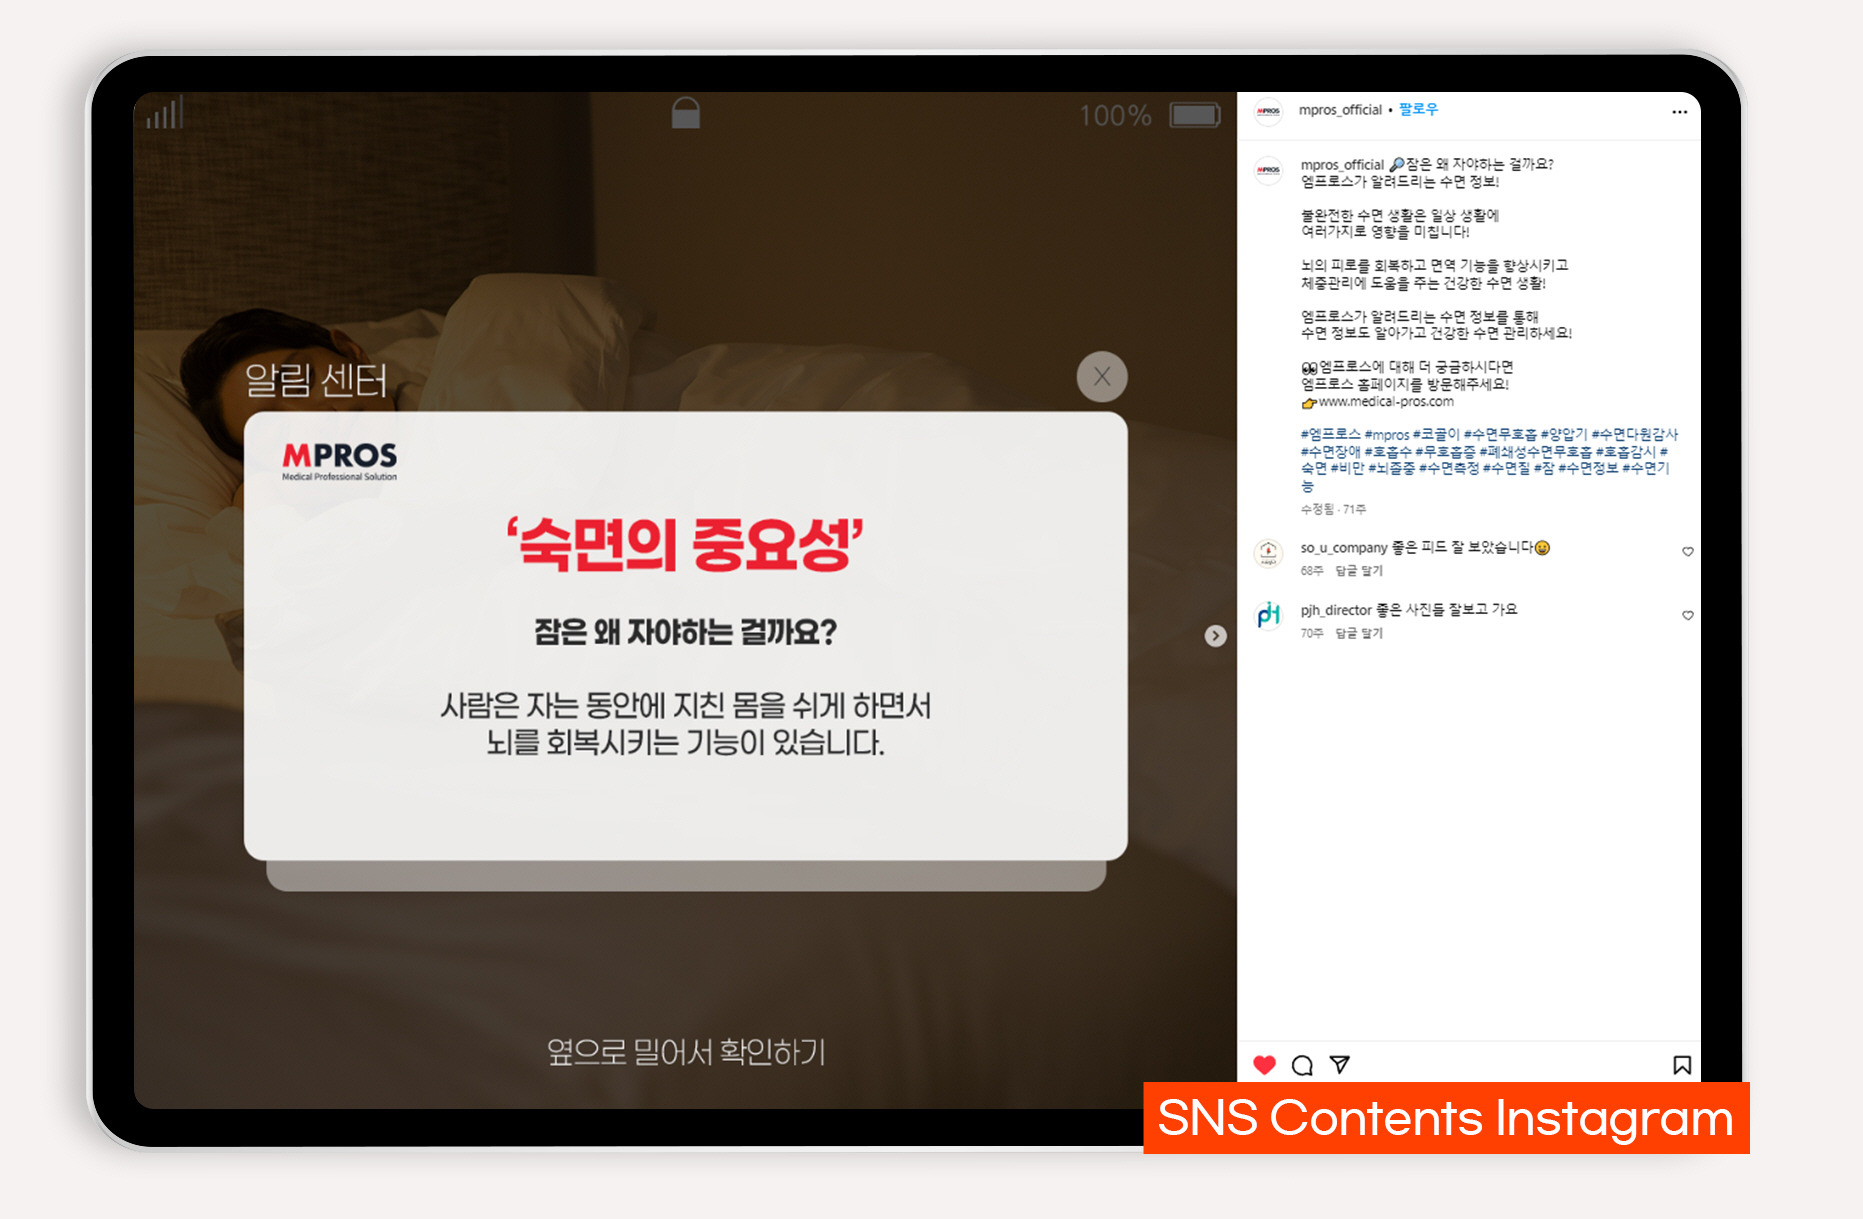Like pjh_director's comment
This screenshot has width=1863, height=1219.
pyautogui.click(x=1688, y=616)
